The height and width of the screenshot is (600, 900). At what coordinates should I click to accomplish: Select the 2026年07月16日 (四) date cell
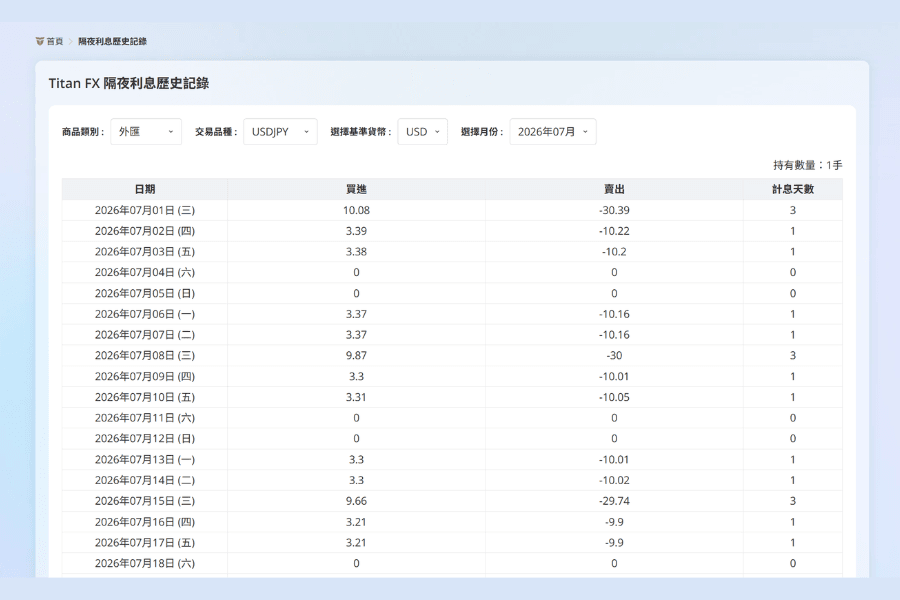coord(145,522)
